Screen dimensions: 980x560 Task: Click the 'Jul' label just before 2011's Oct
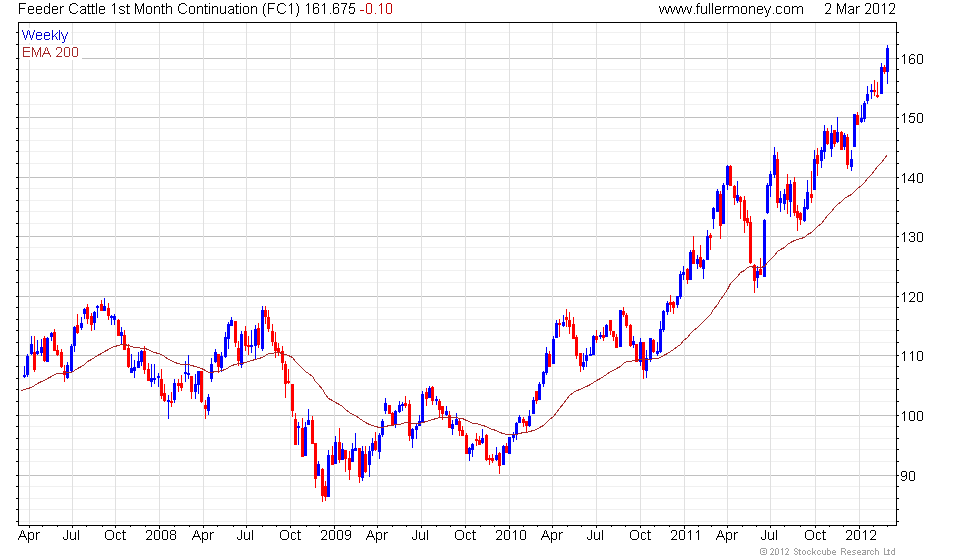click(x=769, y=536)
